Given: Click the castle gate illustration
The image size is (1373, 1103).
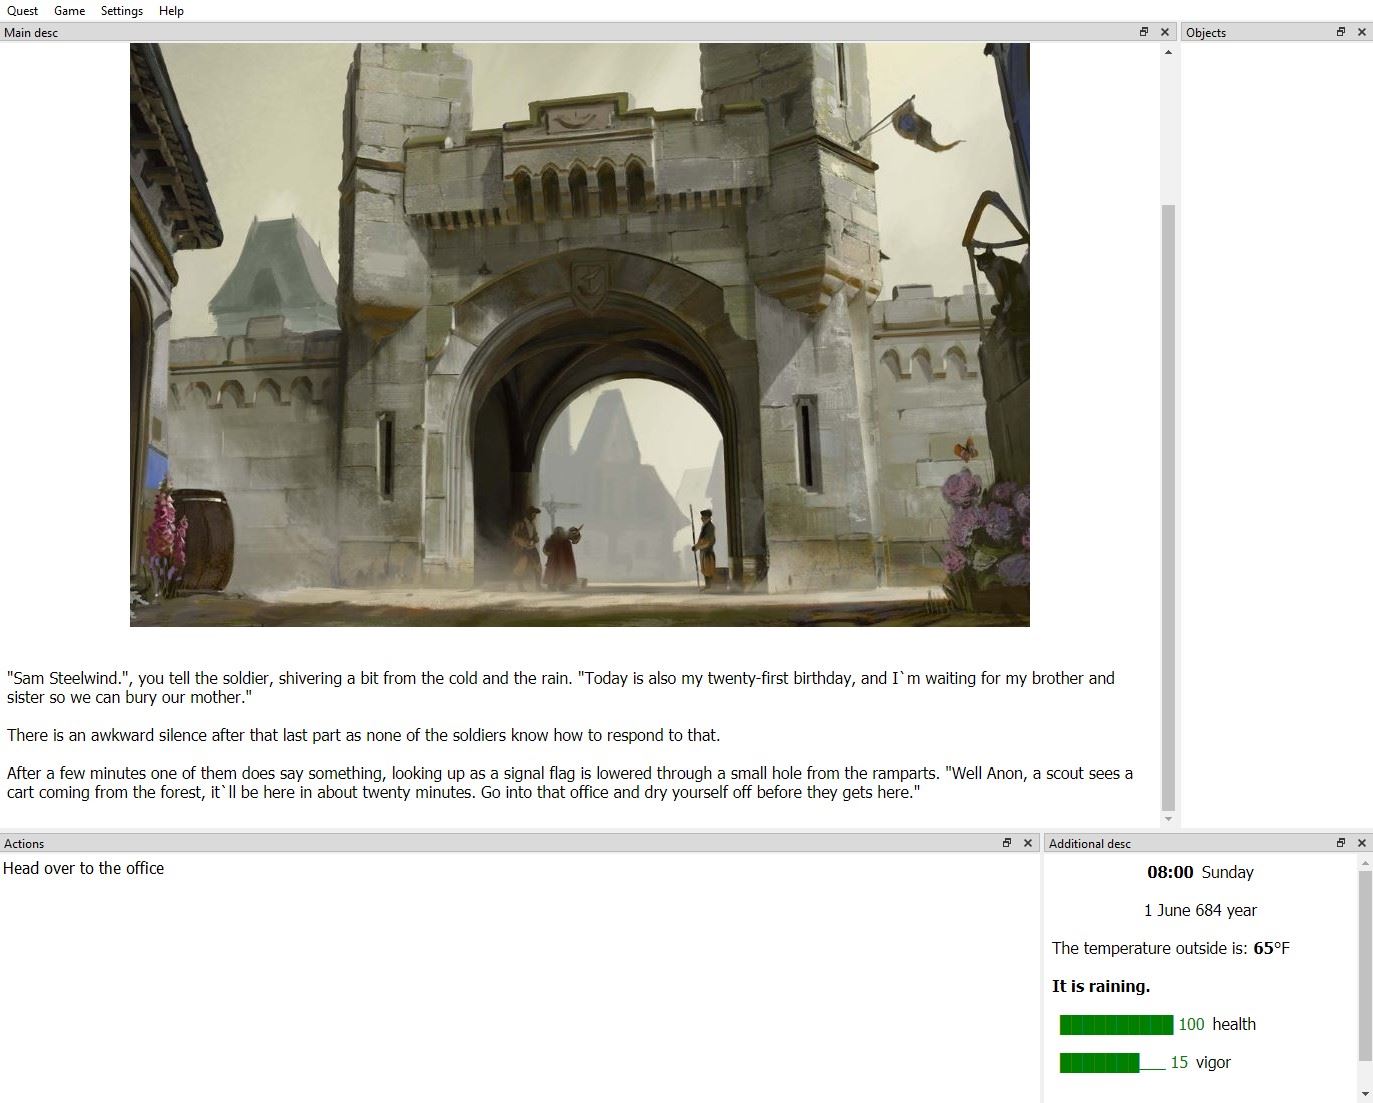Looking at the screenshot, I should (x=579, y=335).
